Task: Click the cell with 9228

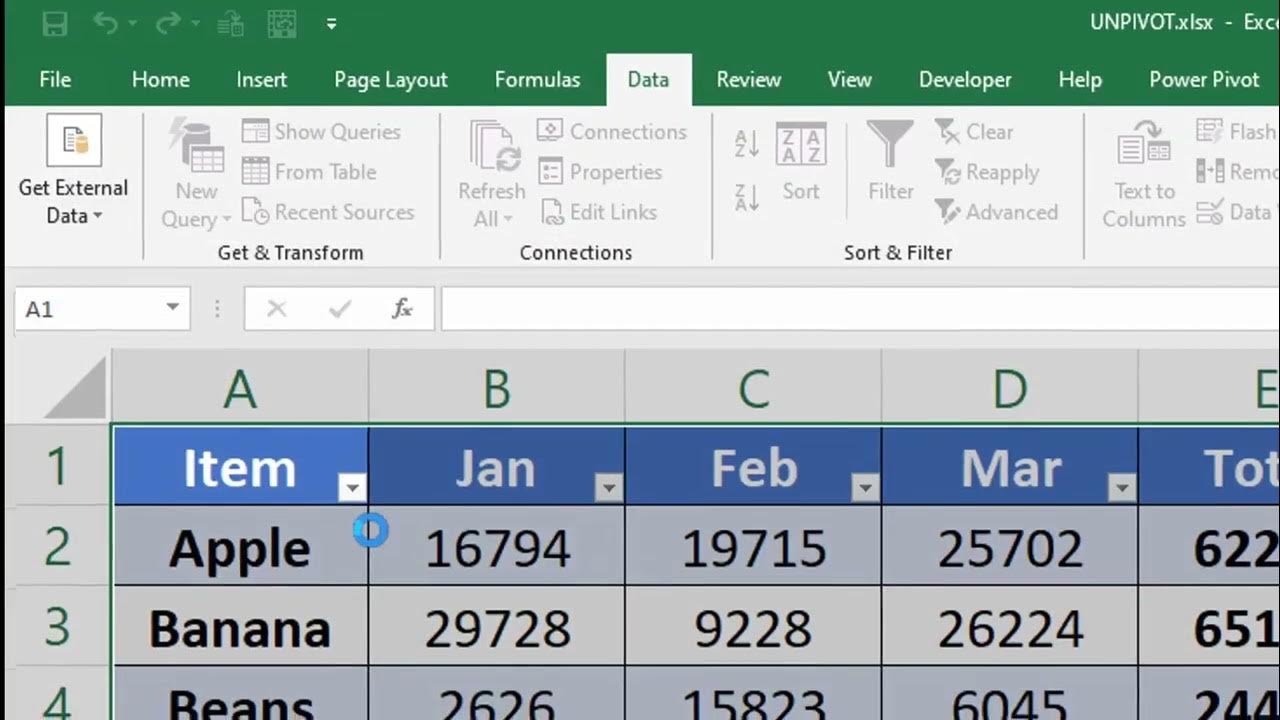Action: coord(753,626)
